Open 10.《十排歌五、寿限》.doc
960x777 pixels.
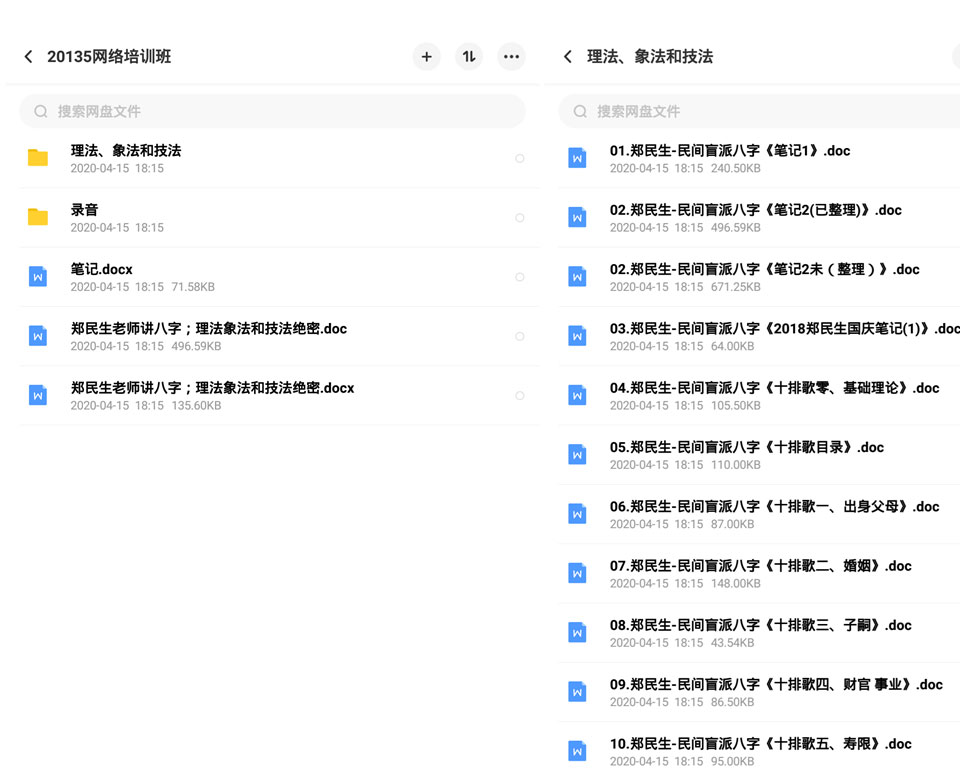pos(760,745)
